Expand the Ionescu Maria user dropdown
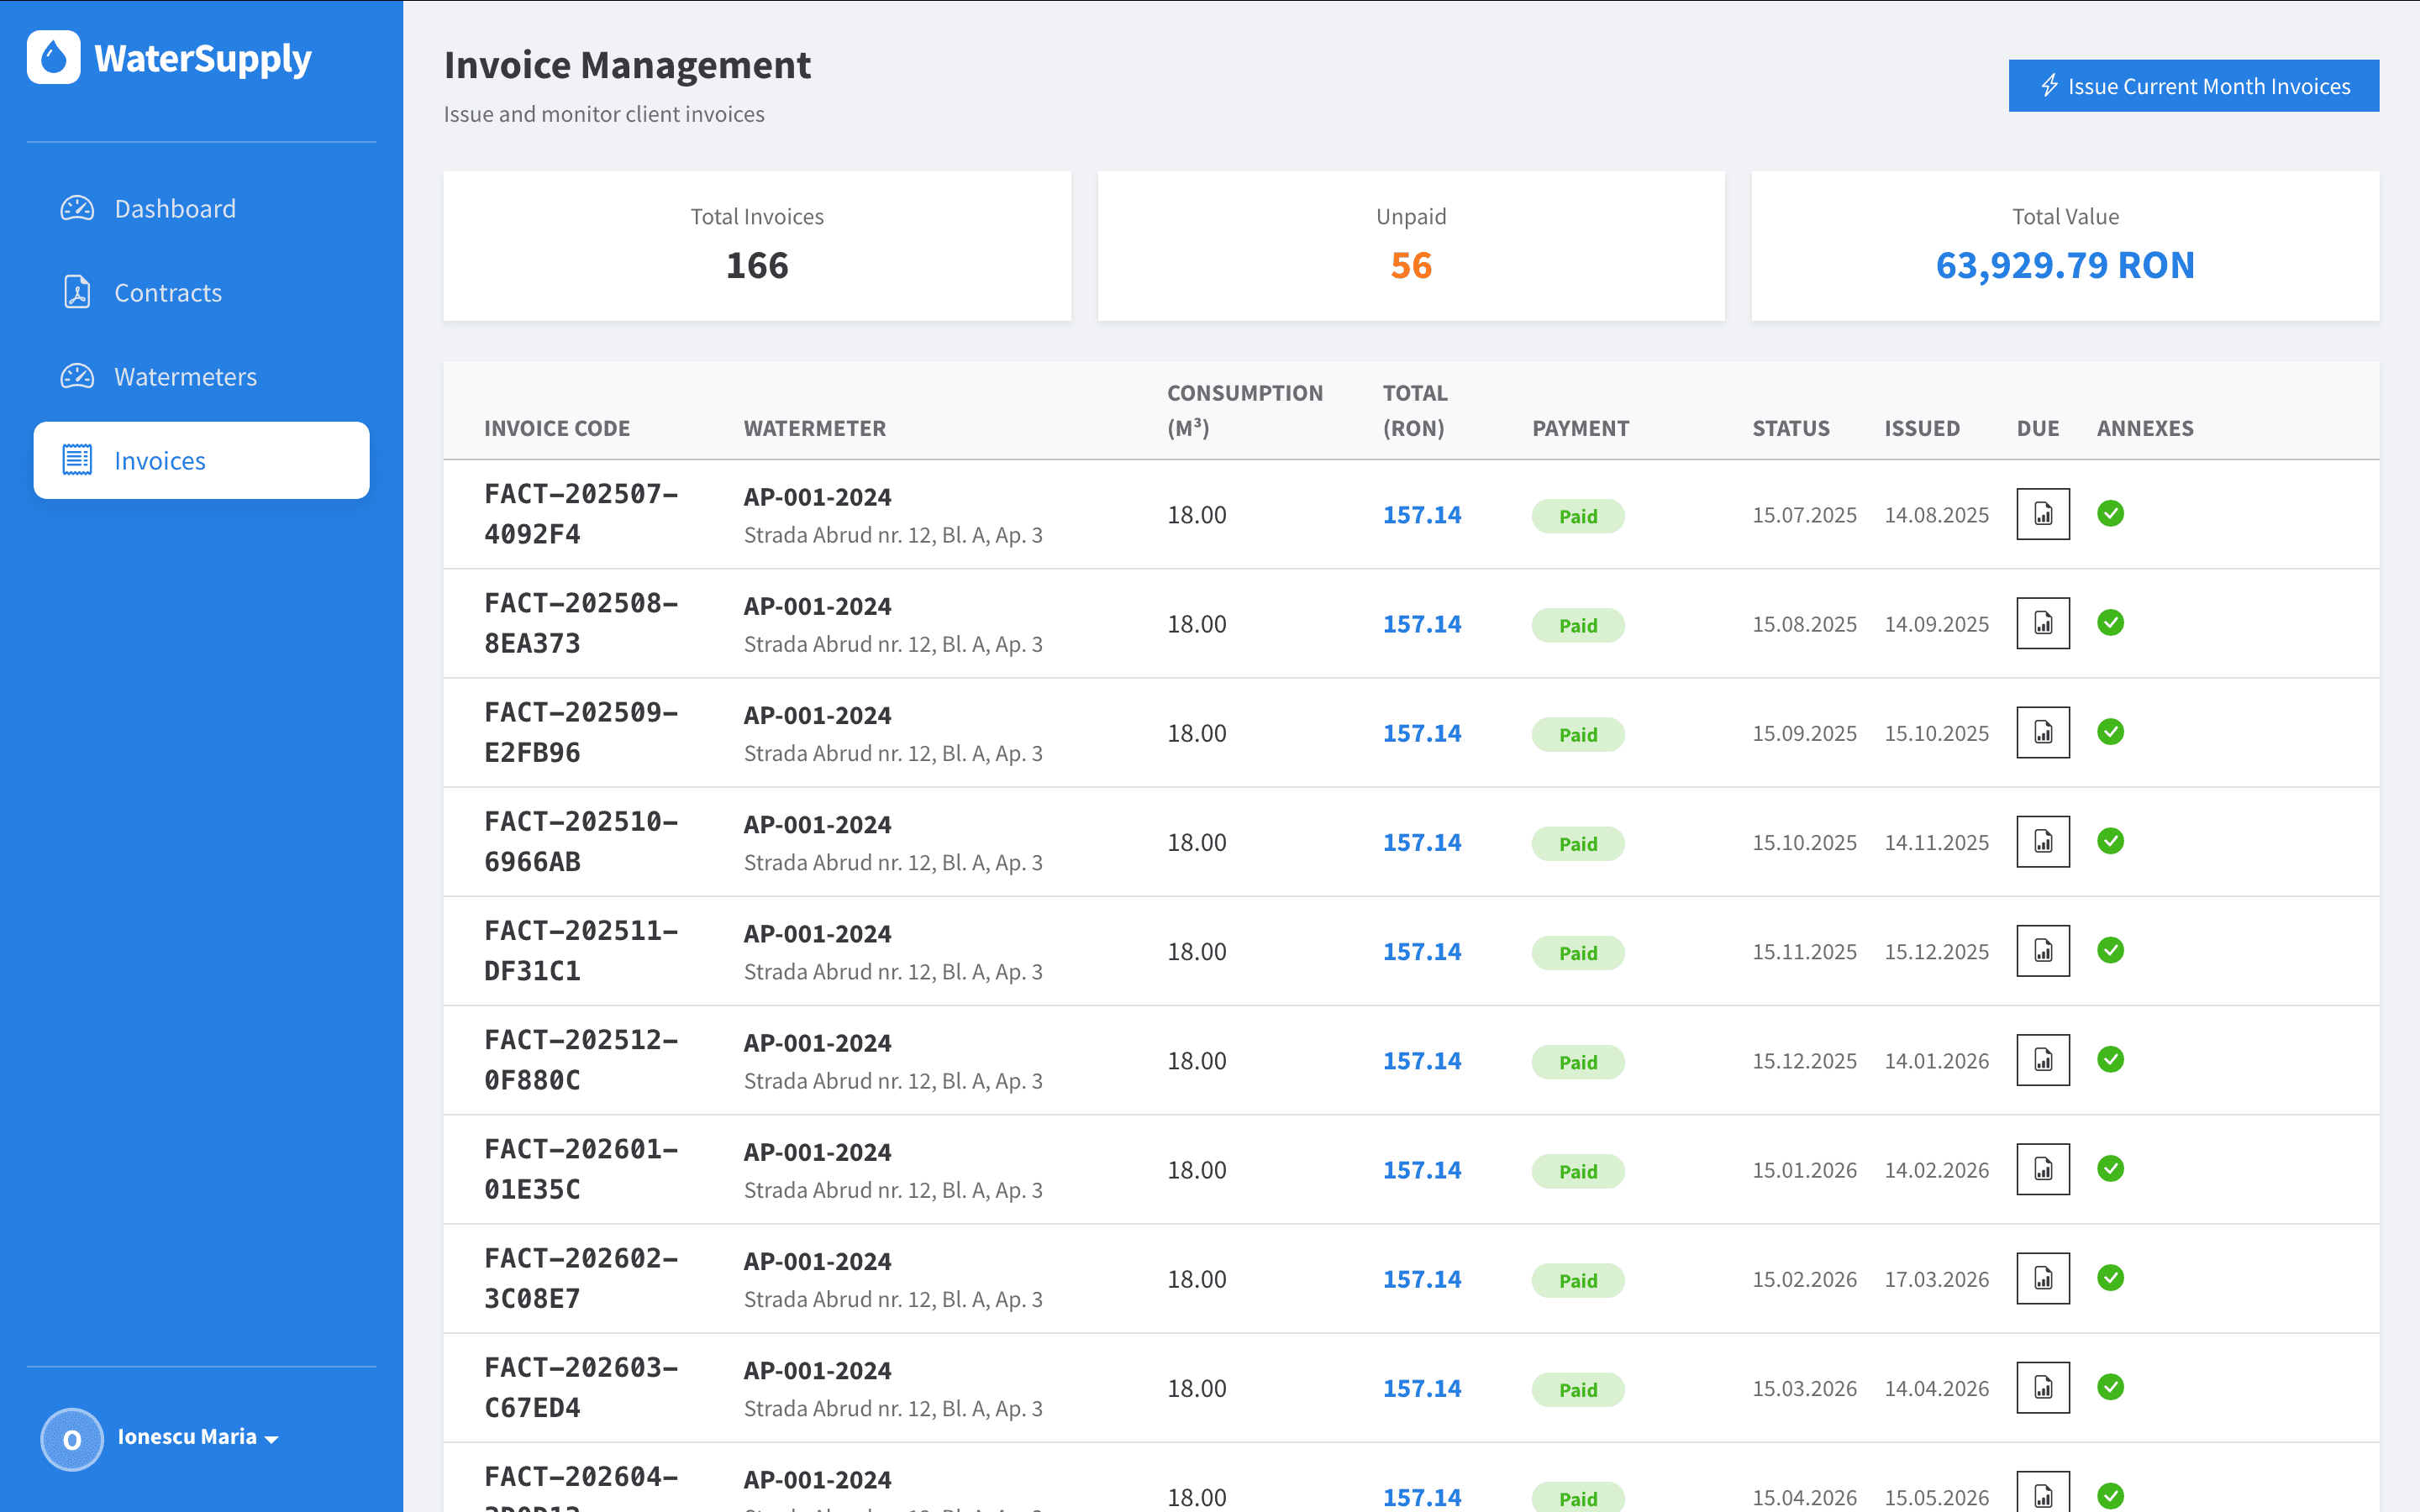Viewport: 2420px width, 1512px height. (198, 1437)
